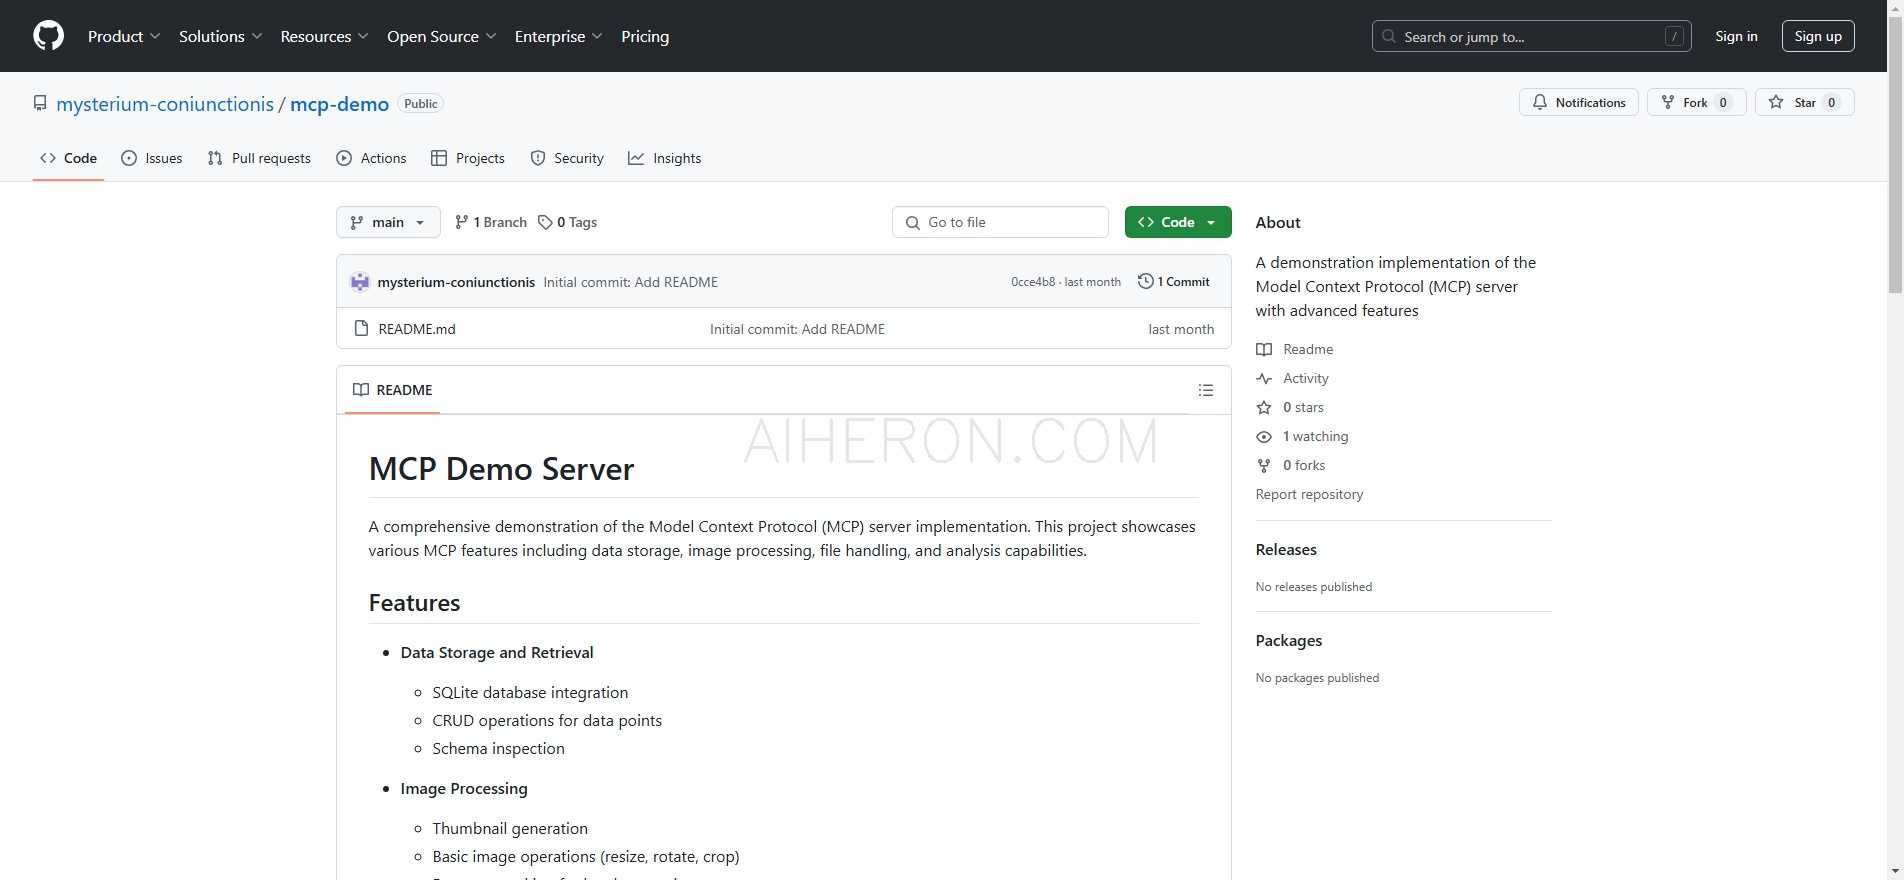Screen dimensions: 1904x880
Task: Open the mcp-demo repository link
Action: click(x=339, y=104)
